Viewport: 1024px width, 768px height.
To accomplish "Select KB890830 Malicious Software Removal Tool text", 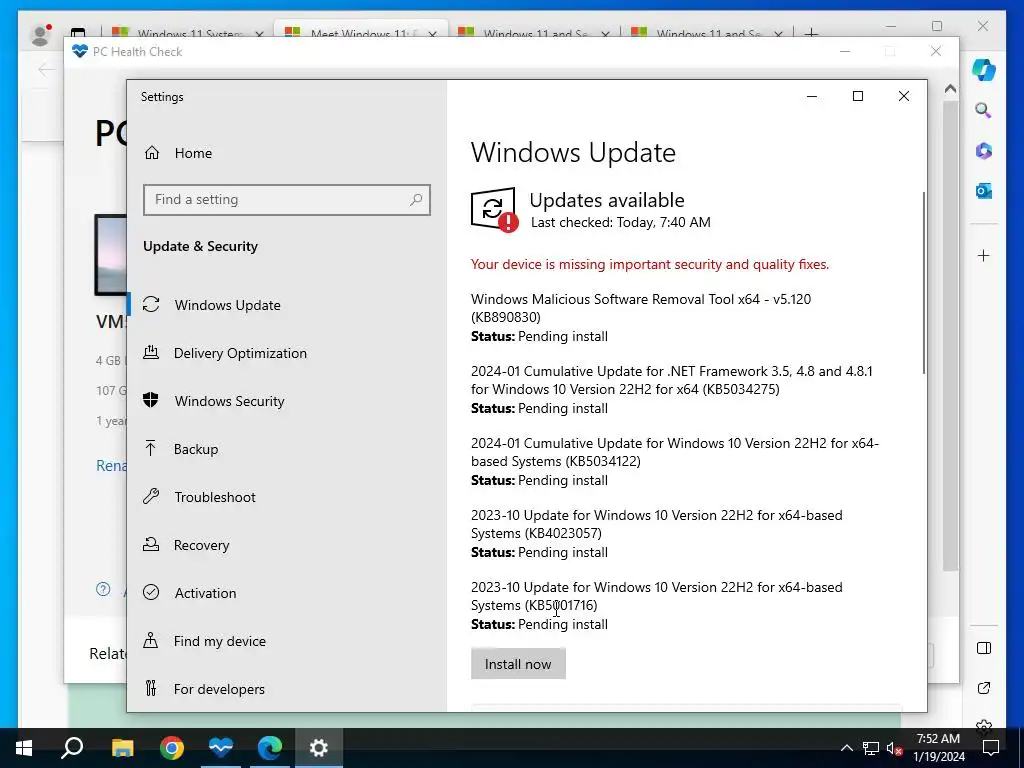I will [641, 308].
